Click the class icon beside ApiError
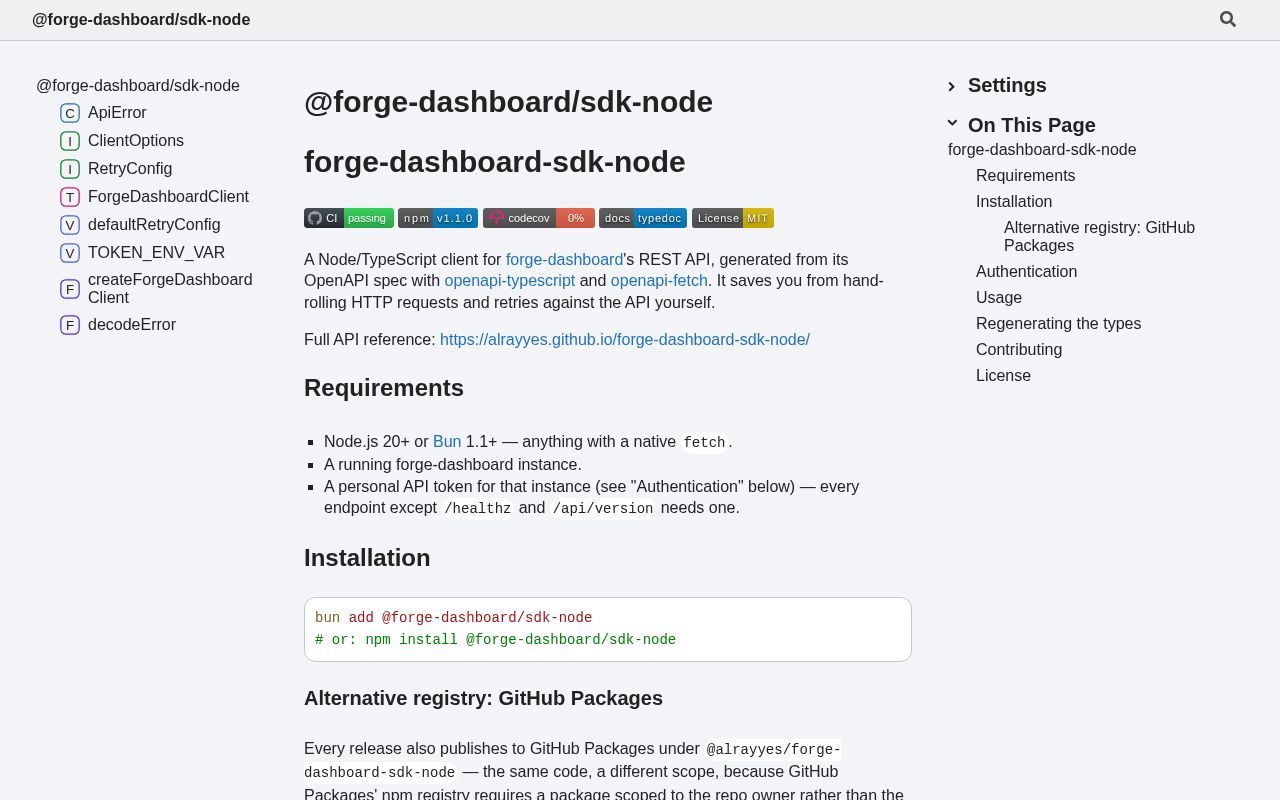1280x800 pixels. pyautogui.click(x=70, y=113)
